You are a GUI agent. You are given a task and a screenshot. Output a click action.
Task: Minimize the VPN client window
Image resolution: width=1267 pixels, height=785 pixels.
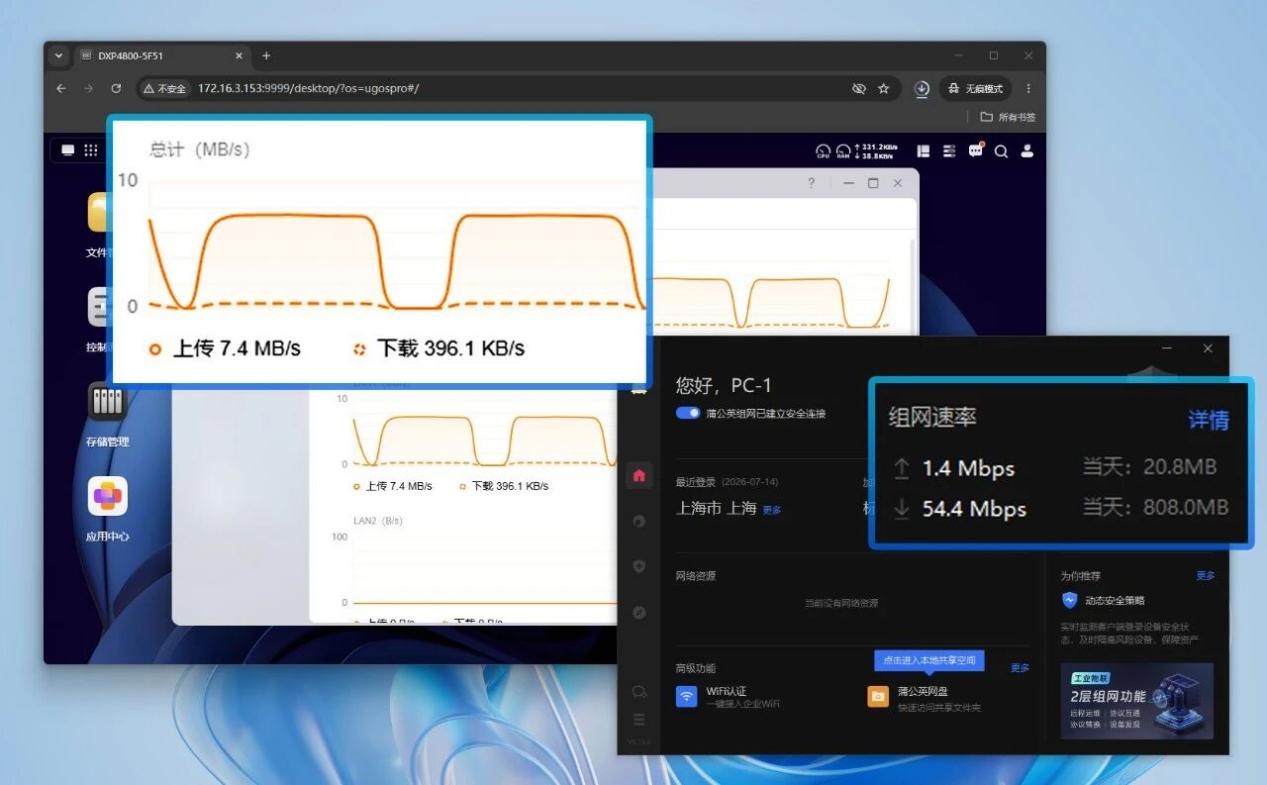pyautogui.click(x=1166, y=348)
